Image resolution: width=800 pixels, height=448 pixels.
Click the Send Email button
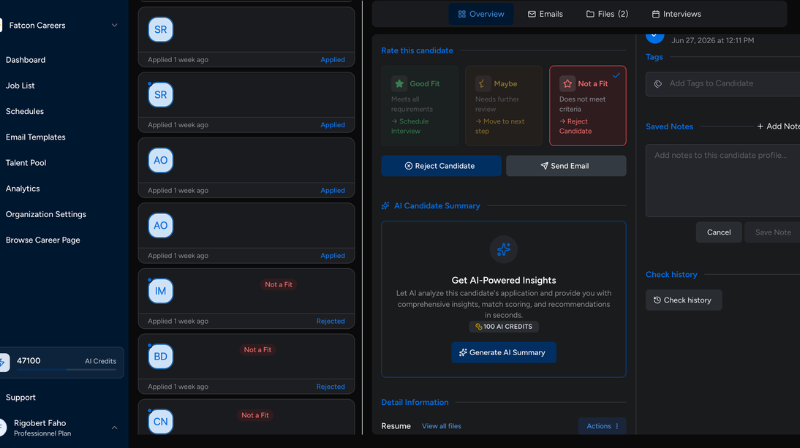coord(566,166)
